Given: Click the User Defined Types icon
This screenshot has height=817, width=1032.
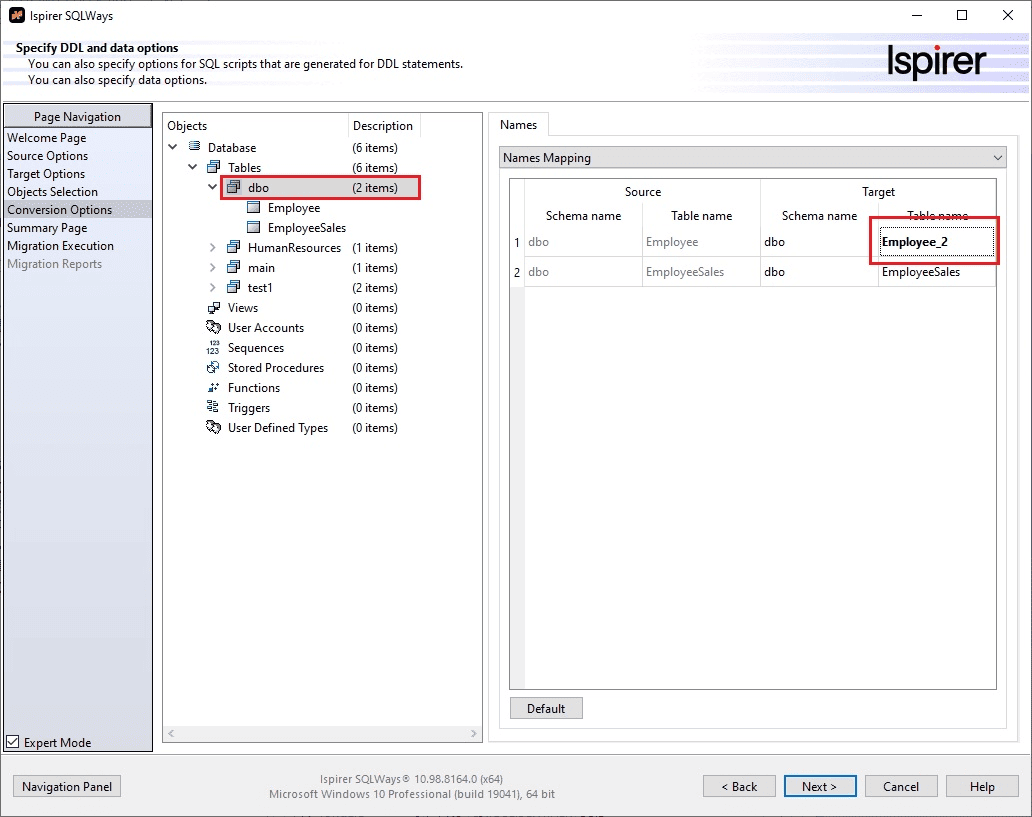Looking at the screenshot, I should pyautogui.click(x=213, y=428).
